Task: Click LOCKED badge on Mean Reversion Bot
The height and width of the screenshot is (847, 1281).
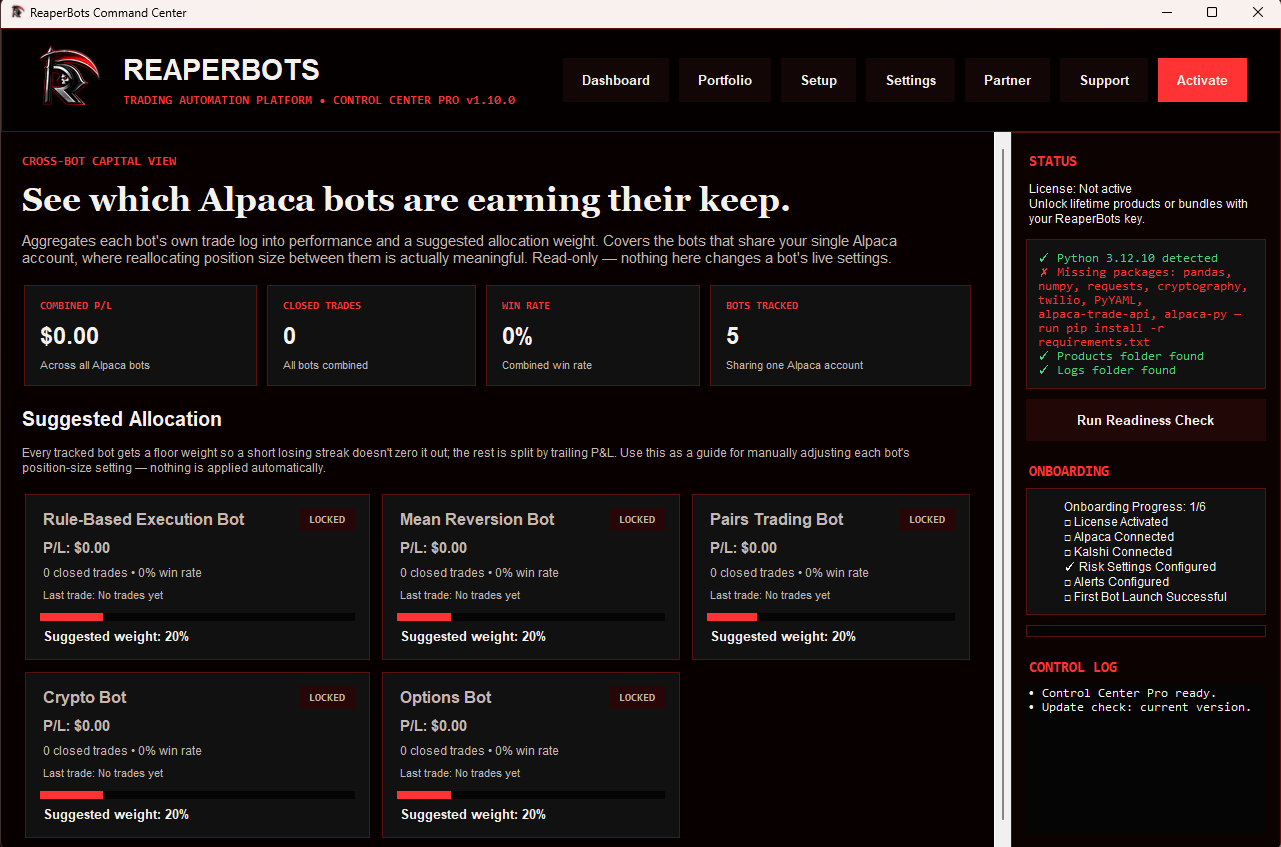Action: point(637,520)
